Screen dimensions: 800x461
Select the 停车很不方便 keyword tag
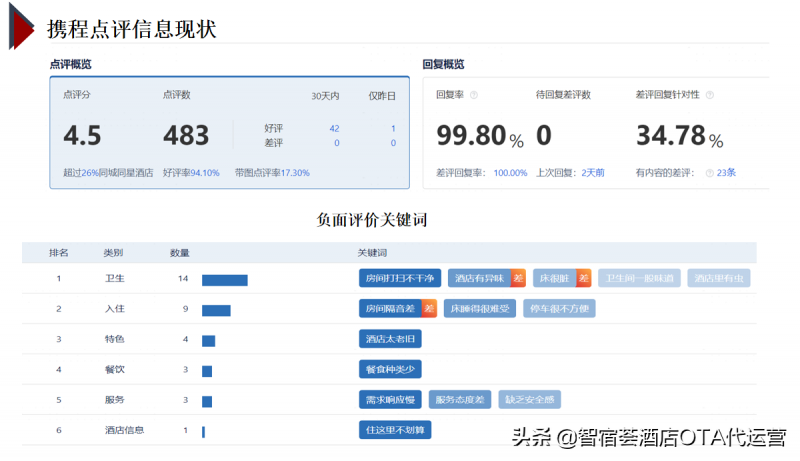[559, 309]
